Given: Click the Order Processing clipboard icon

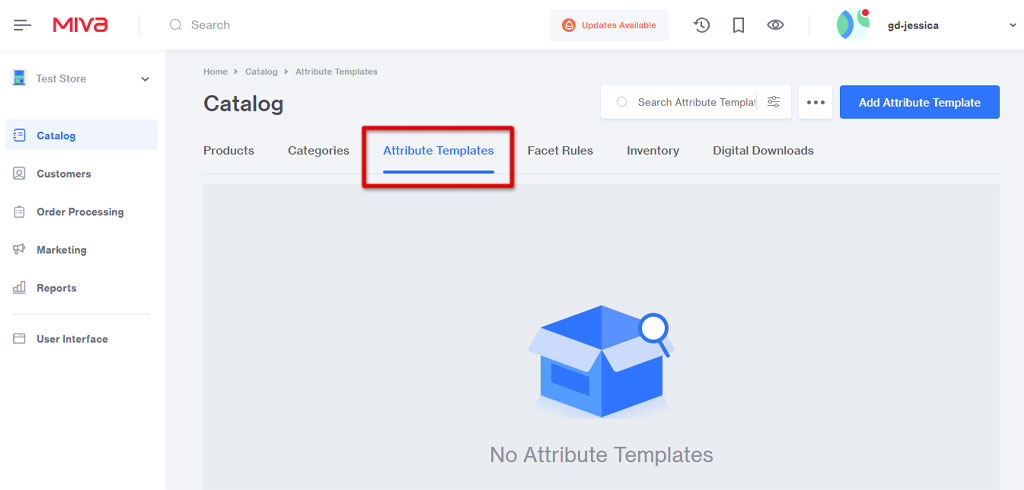Looking at the screenshot, I should pos(19,212).
